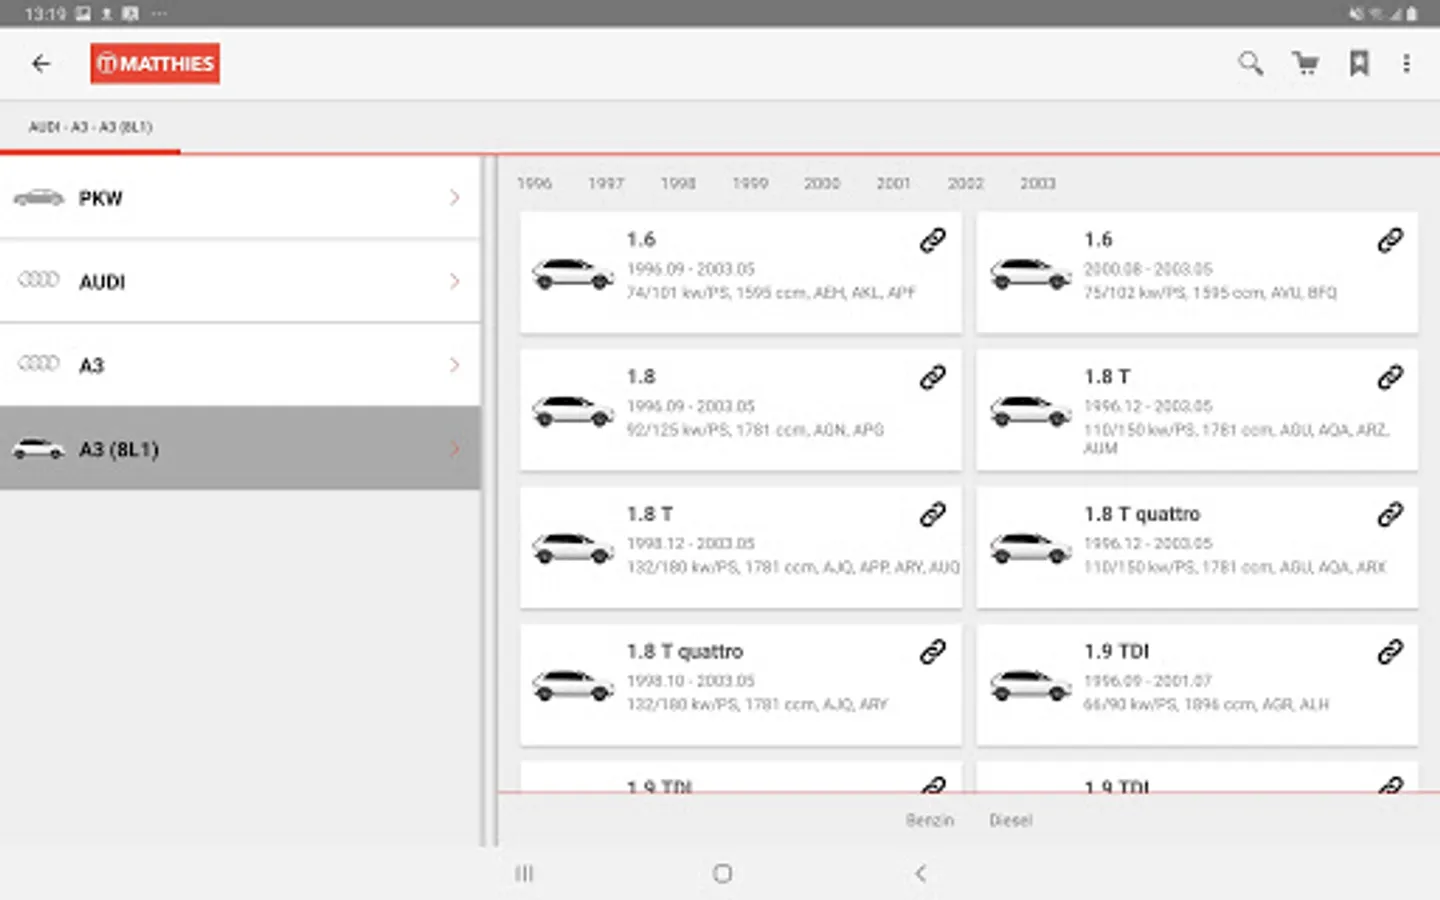Tap the Android home button
Image resolution: width=1440 pixels, height=900 pixels.
click(722, 874)
